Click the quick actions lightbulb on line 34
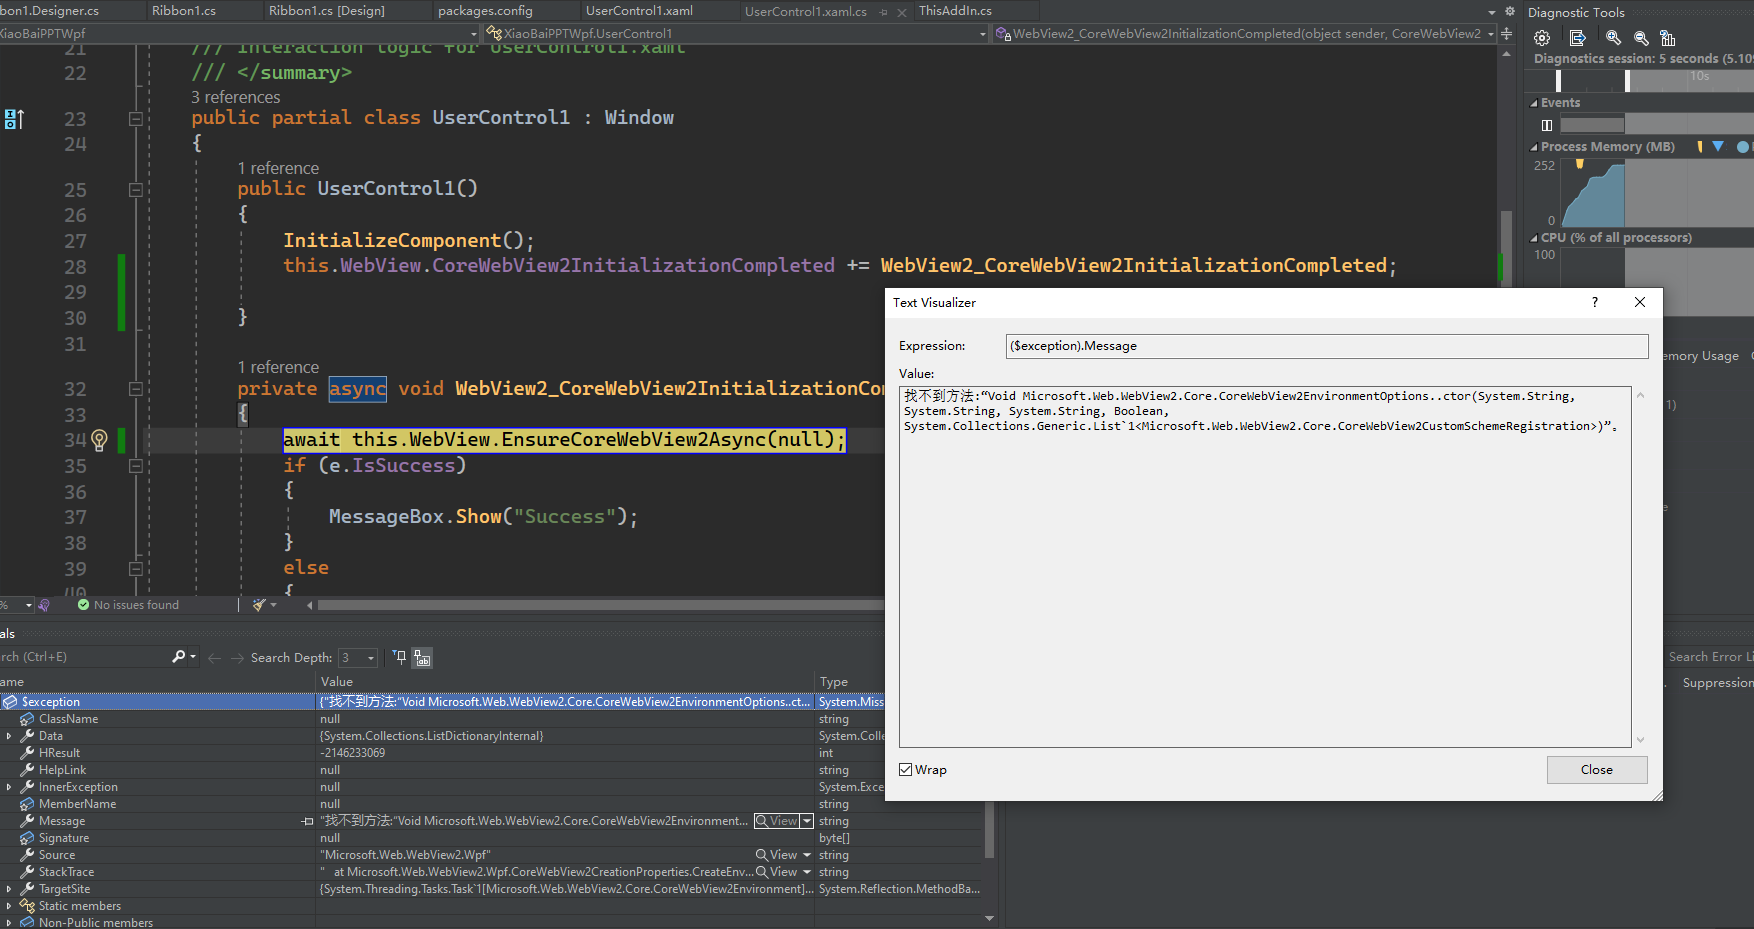The height and width of the screenshot is (929, 1754). coord(98,440)
